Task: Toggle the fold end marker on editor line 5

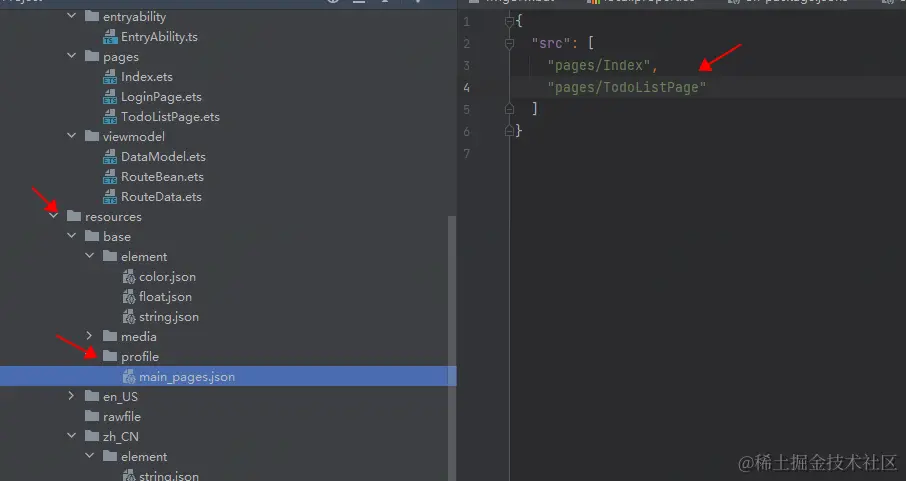Action: 509,109
